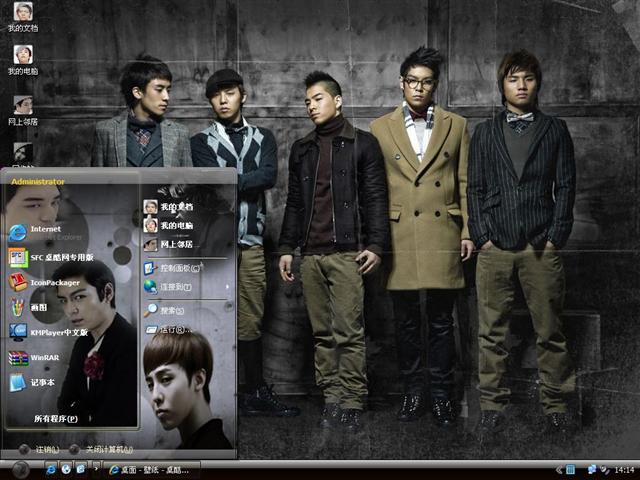Viewport: 640px width, 480px height.
Task: Launch IE from quick launch bar
Action: (x=51, y=470)
